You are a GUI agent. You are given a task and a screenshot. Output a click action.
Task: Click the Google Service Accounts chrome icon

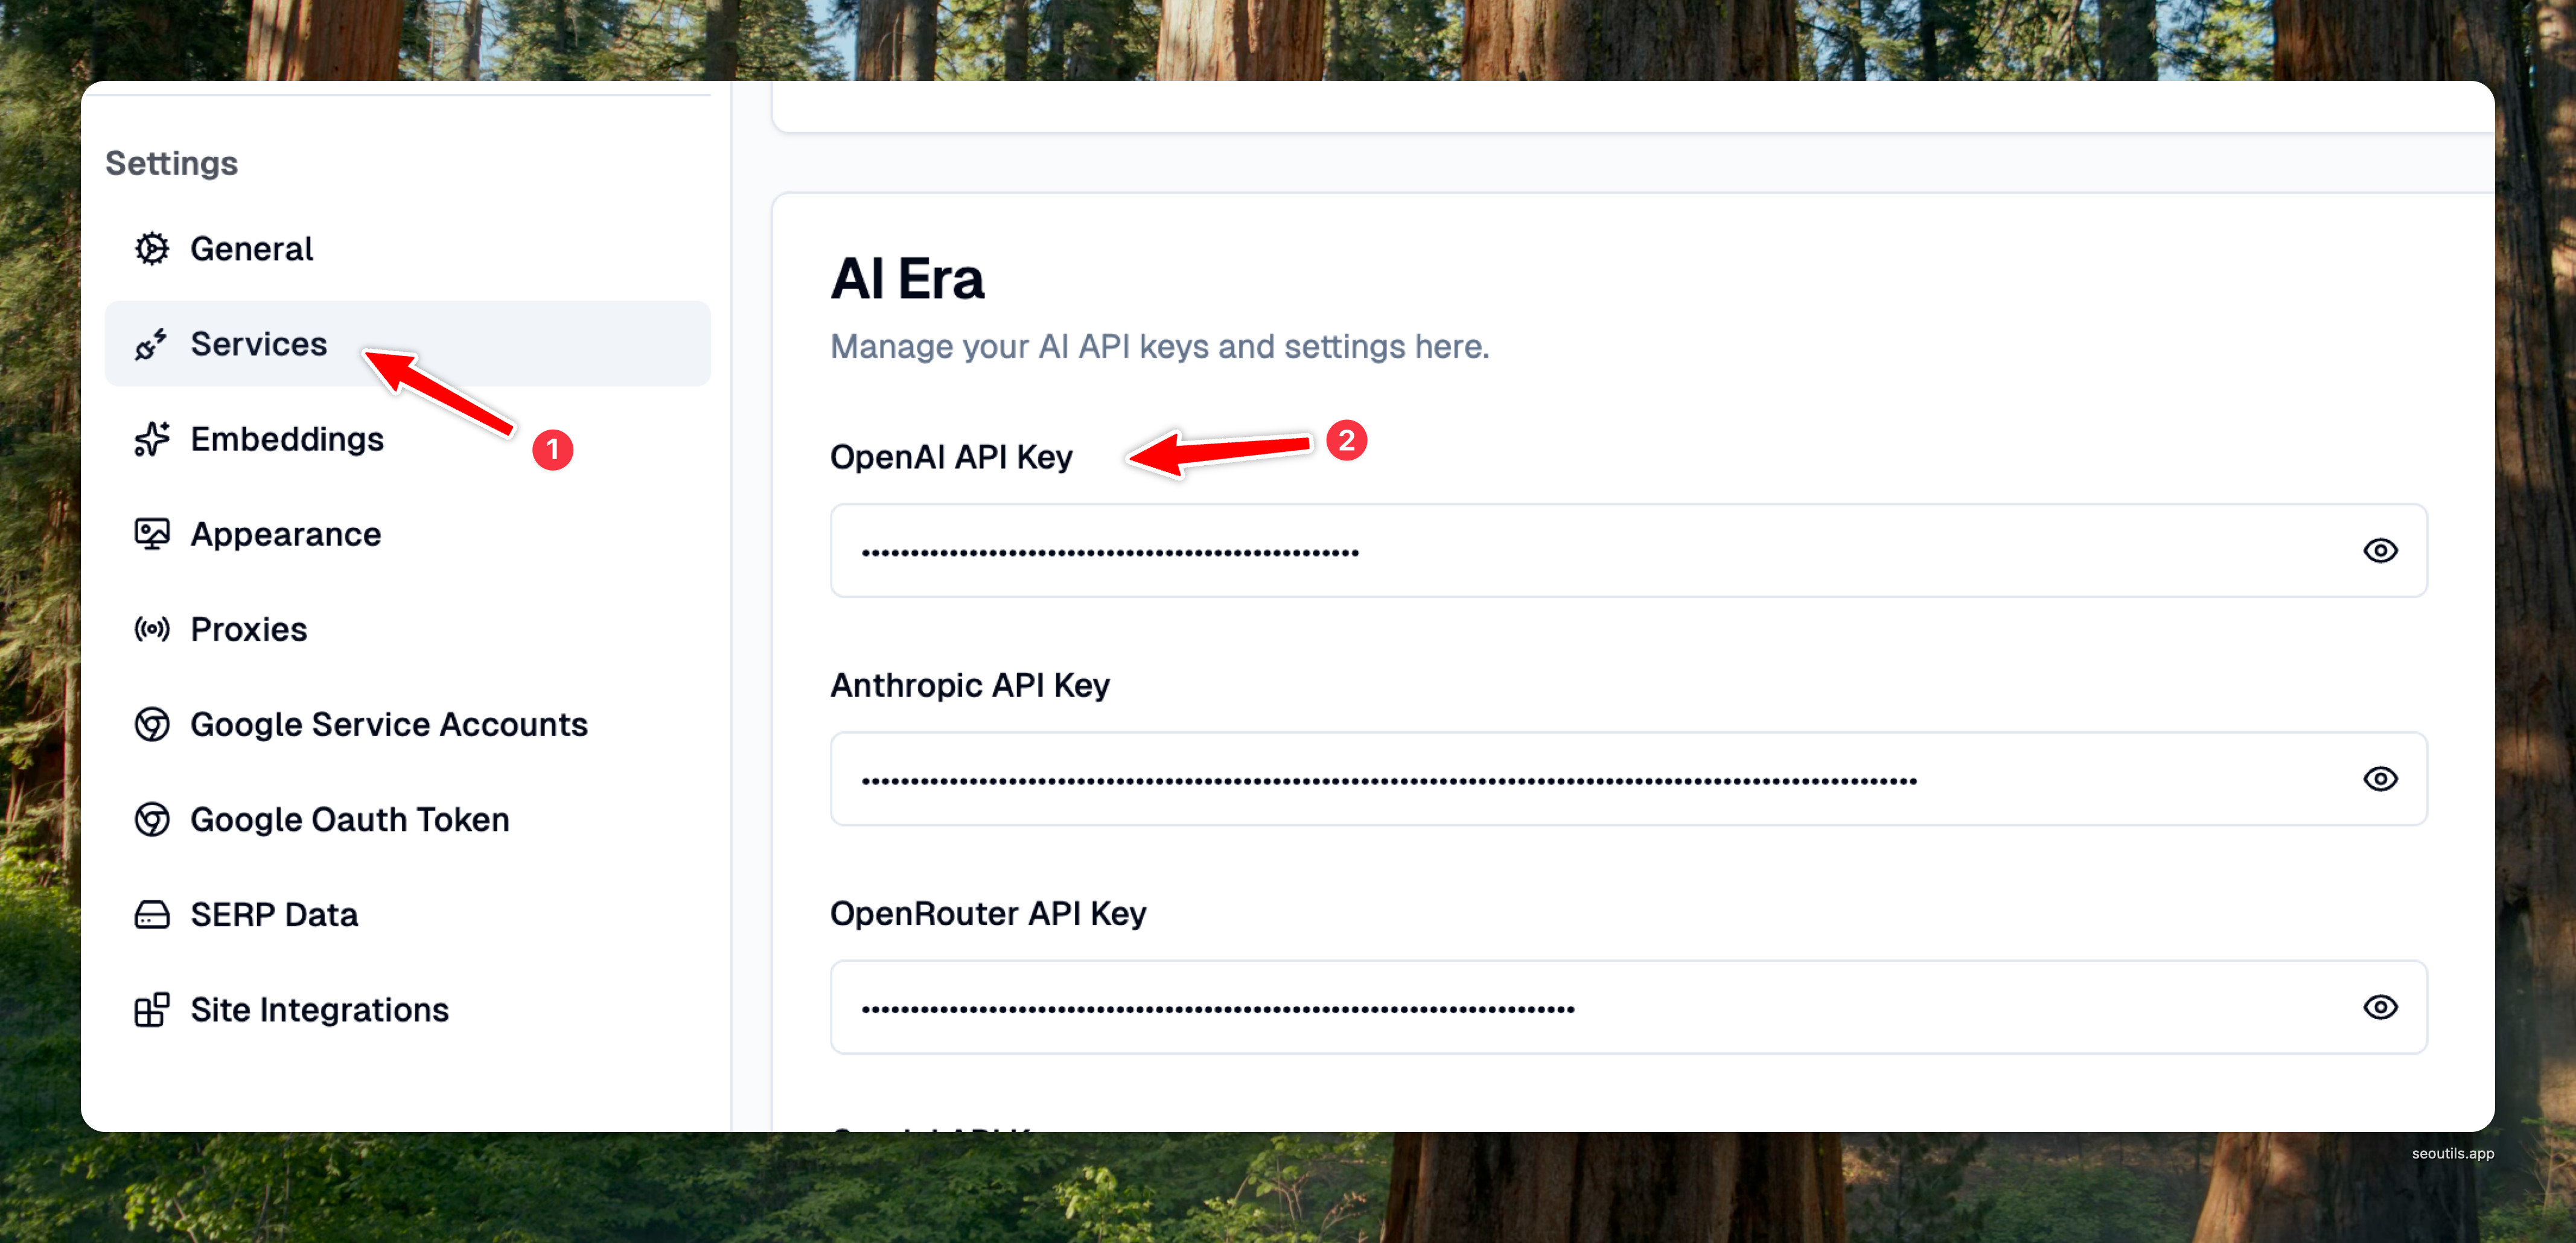152,724
